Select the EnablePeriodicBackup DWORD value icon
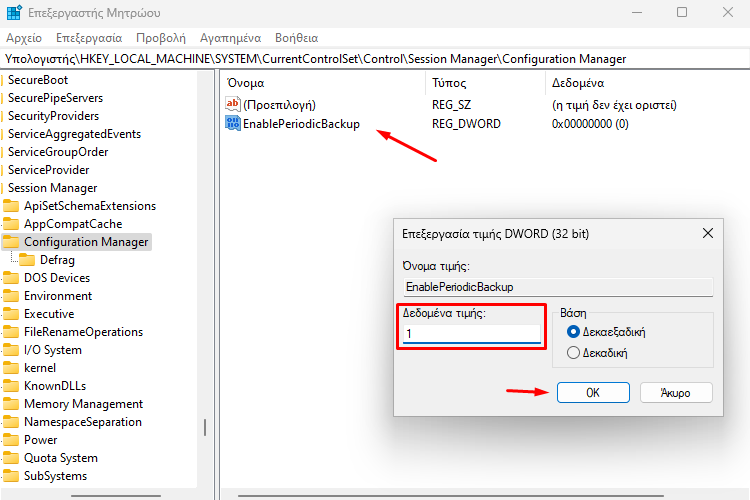This screenshot has width=750, height=500. click(x=232, y=123)
